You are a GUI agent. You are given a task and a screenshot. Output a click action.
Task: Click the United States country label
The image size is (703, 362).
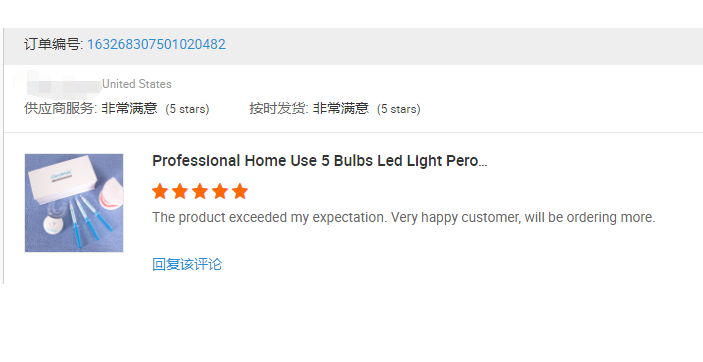137,84
